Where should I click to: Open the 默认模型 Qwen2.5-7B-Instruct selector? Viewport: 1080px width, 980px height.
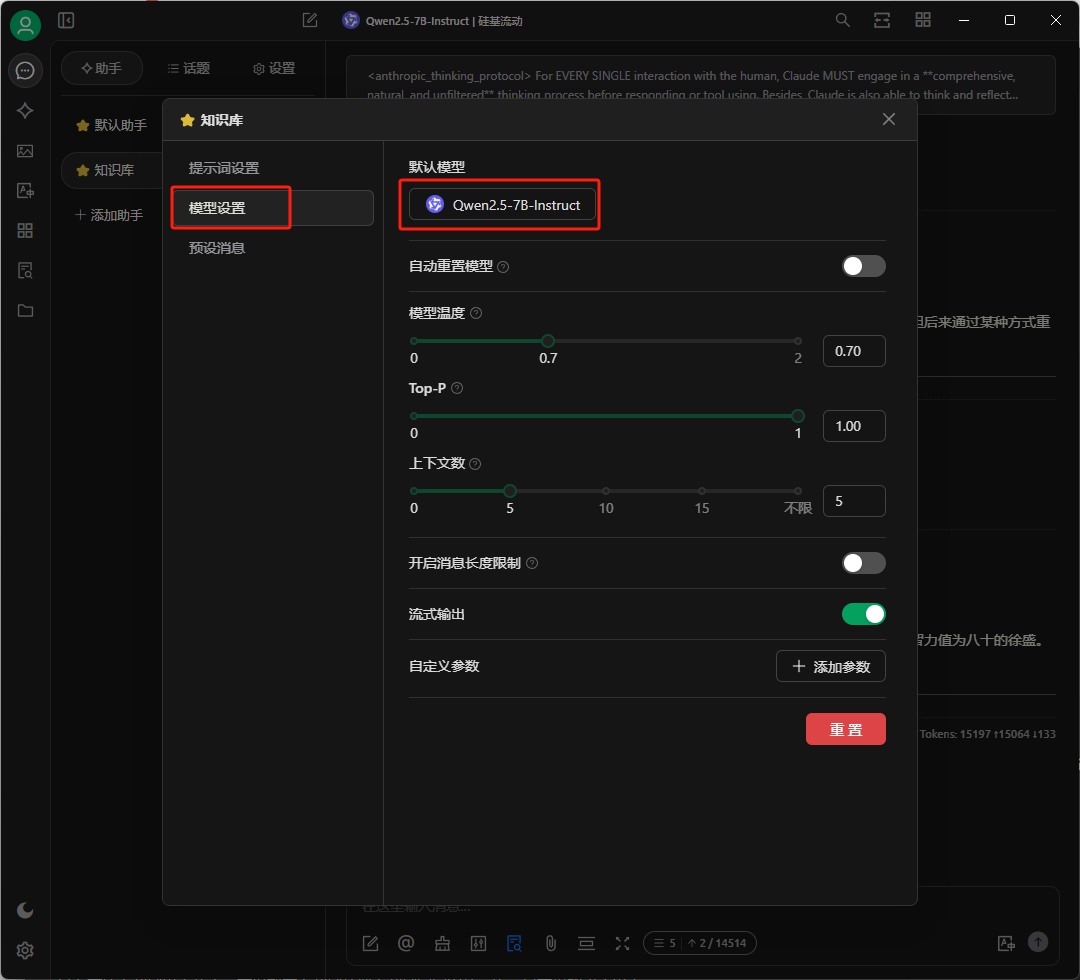tap(502, 205)
